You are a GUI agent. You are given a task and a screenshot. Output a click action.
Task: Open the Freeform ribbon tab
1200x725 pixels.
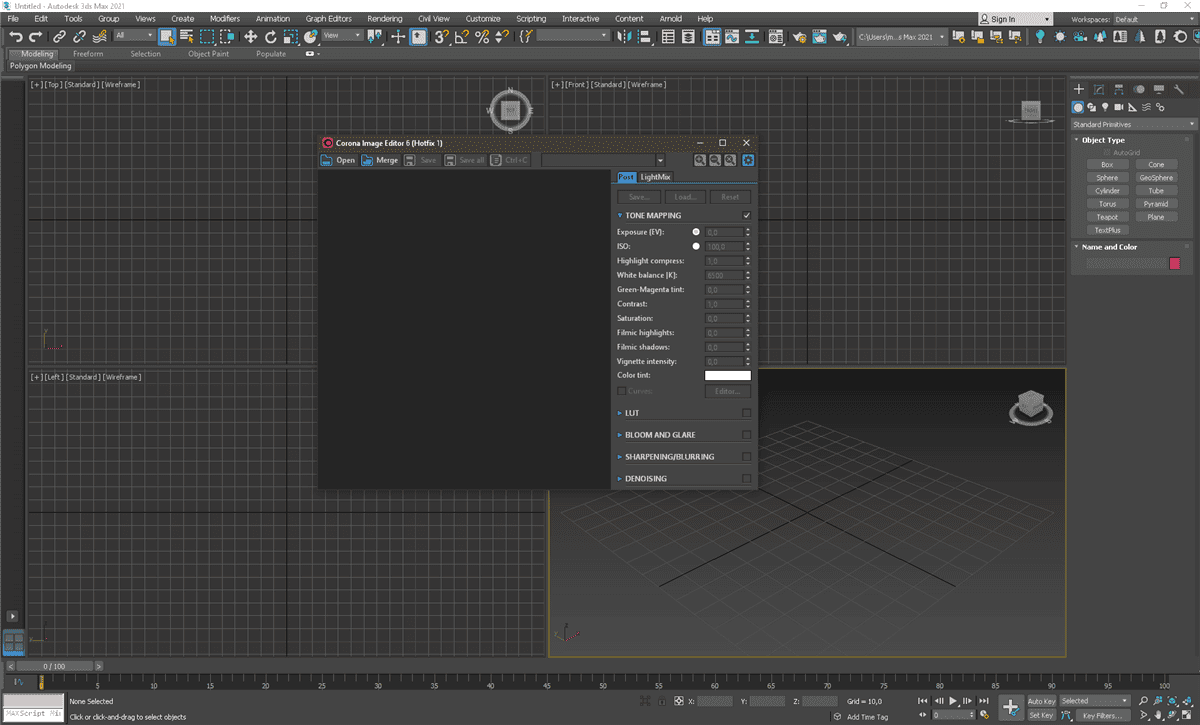(x=88, y=53)
